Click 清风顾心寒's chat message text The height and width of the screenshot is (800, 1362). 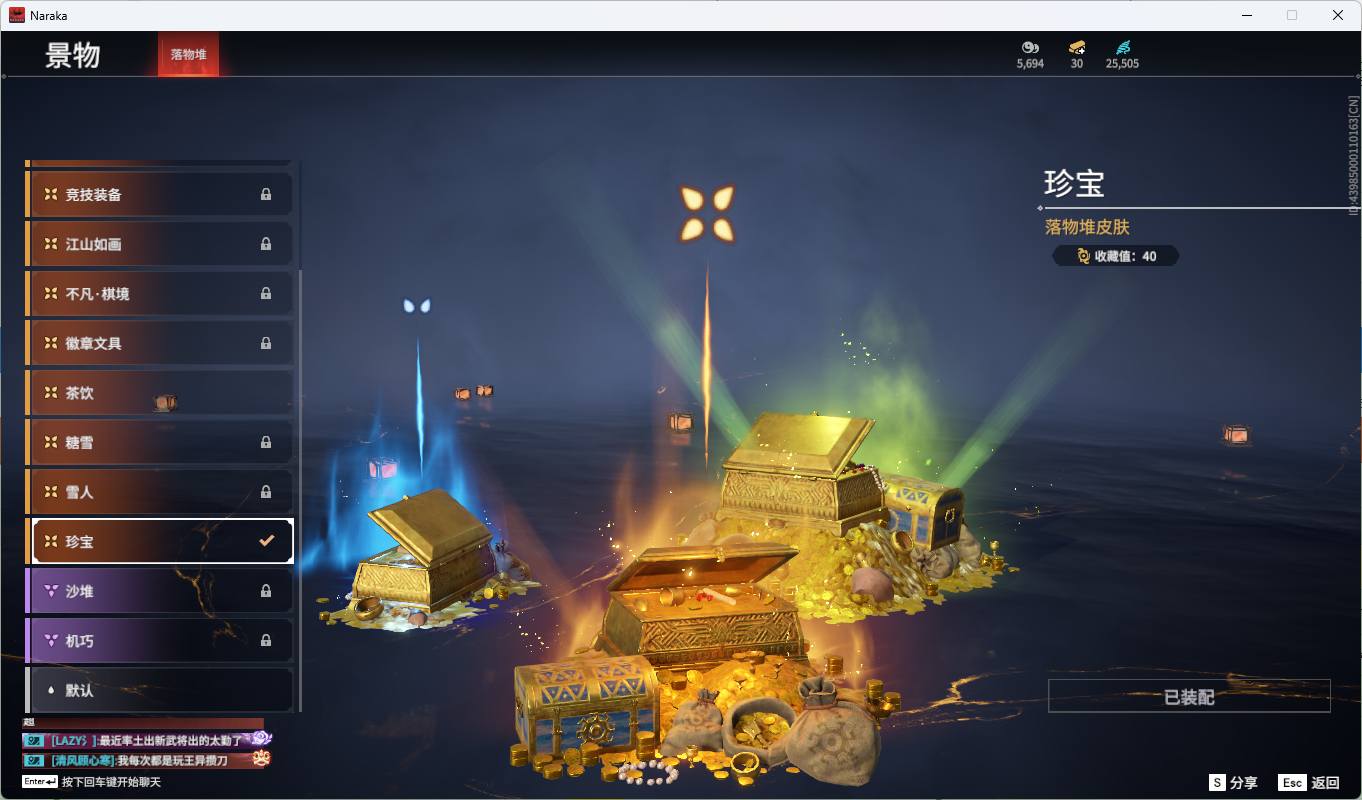172,760
